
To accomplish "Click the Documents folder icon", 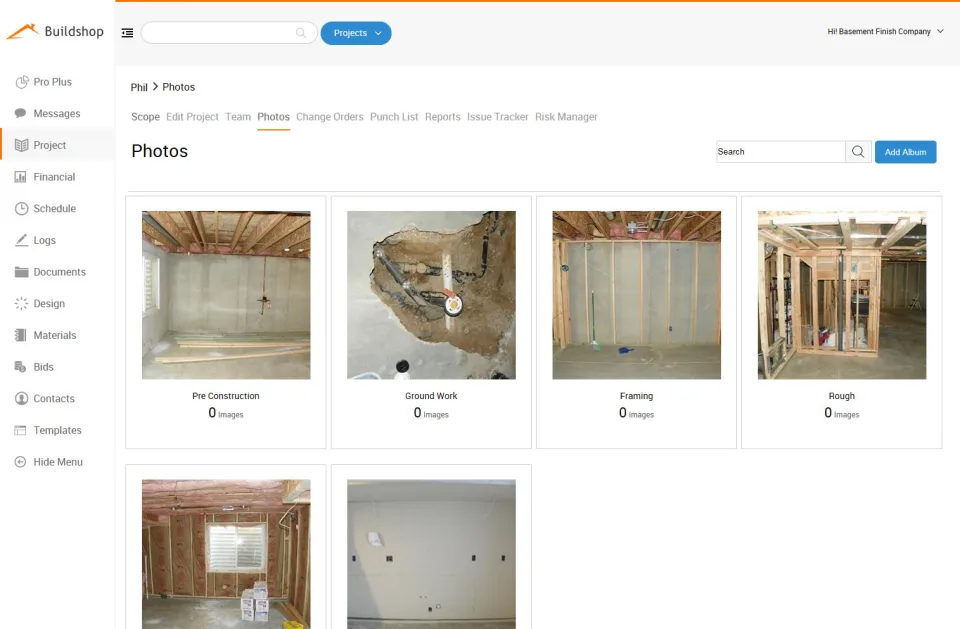I will coord(21,272).
